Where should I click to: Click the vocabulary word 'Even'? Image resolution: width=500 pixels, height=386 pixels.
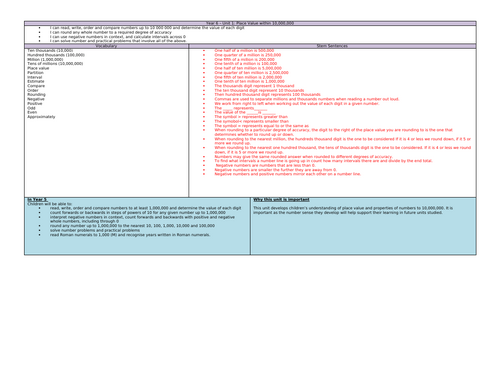click(32, 112)
